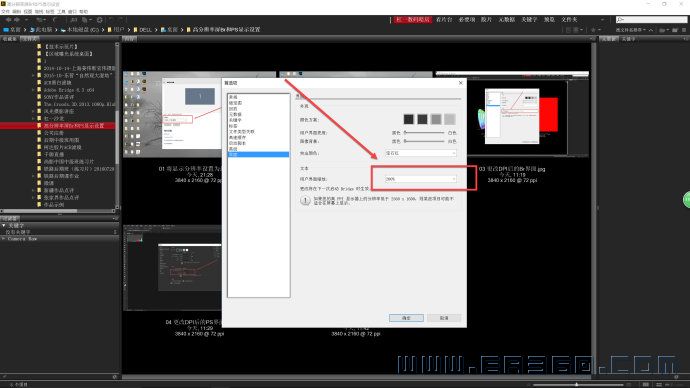Select the 胶片 workspace tab
This screenshot has width=690, height=388.
point(486,20)
